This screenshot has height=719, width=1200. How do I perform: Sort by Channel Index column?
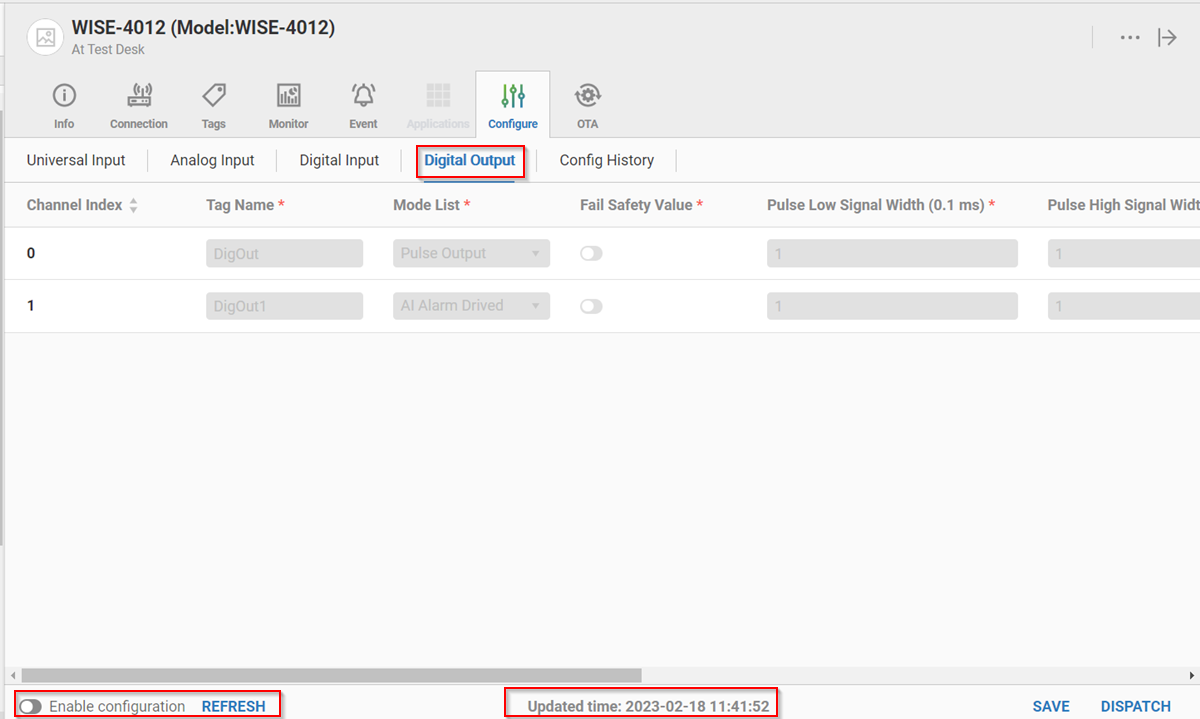(x=134, y=205)
